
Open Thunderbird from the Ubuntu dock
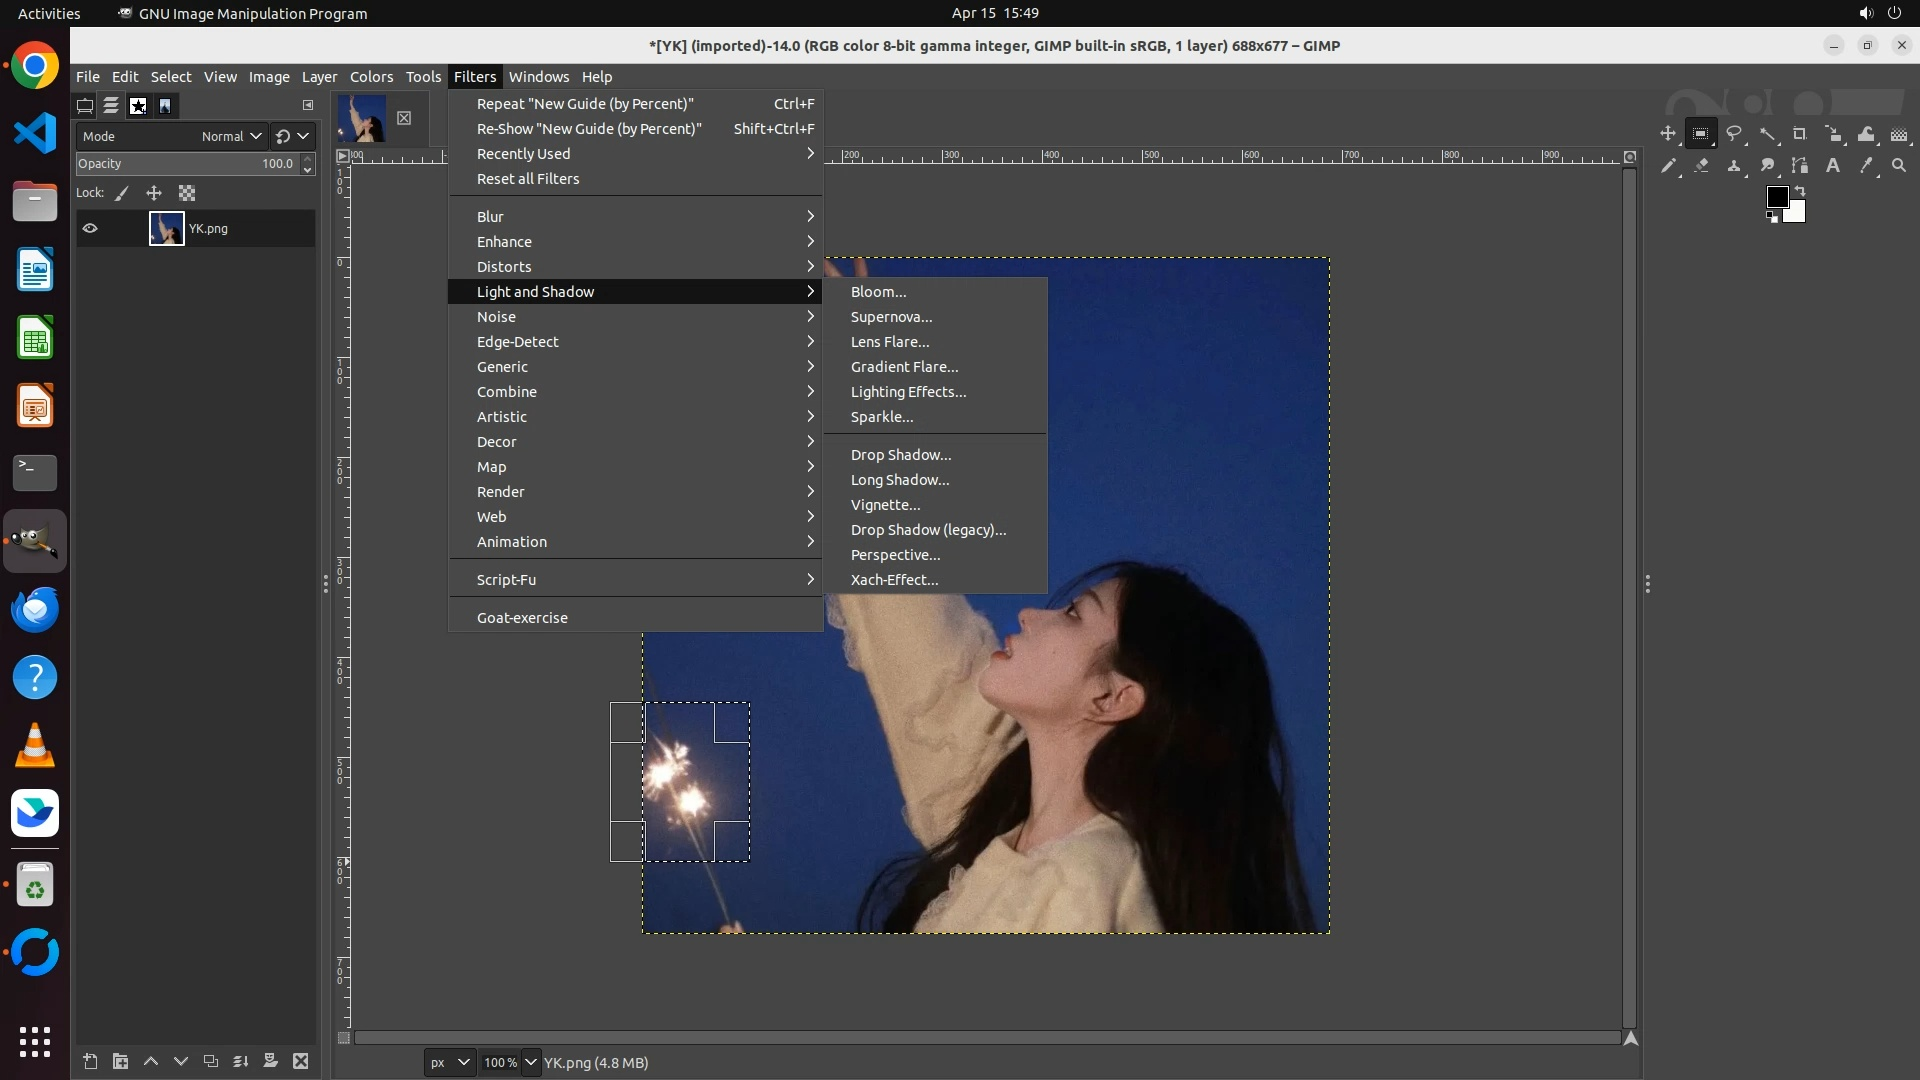pos(35,609)
